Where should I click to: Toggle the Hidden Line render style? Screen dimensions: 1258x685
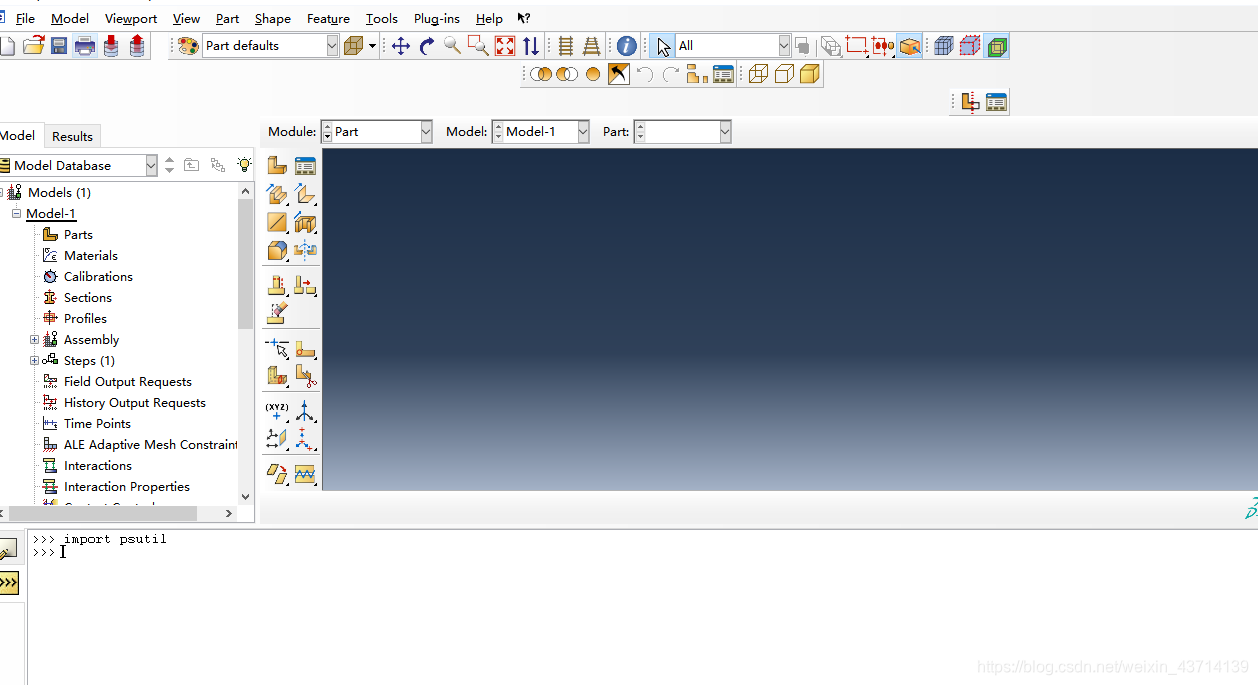[x=784, y=74]
